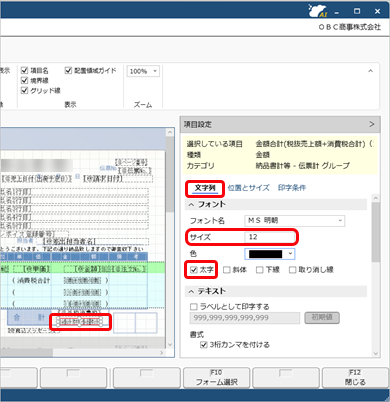The image size is (390, 402).
Task: Click the 納品書計等 - 伝票計 グループ category text
Action: pyautogui.click(x=303, y=166)
